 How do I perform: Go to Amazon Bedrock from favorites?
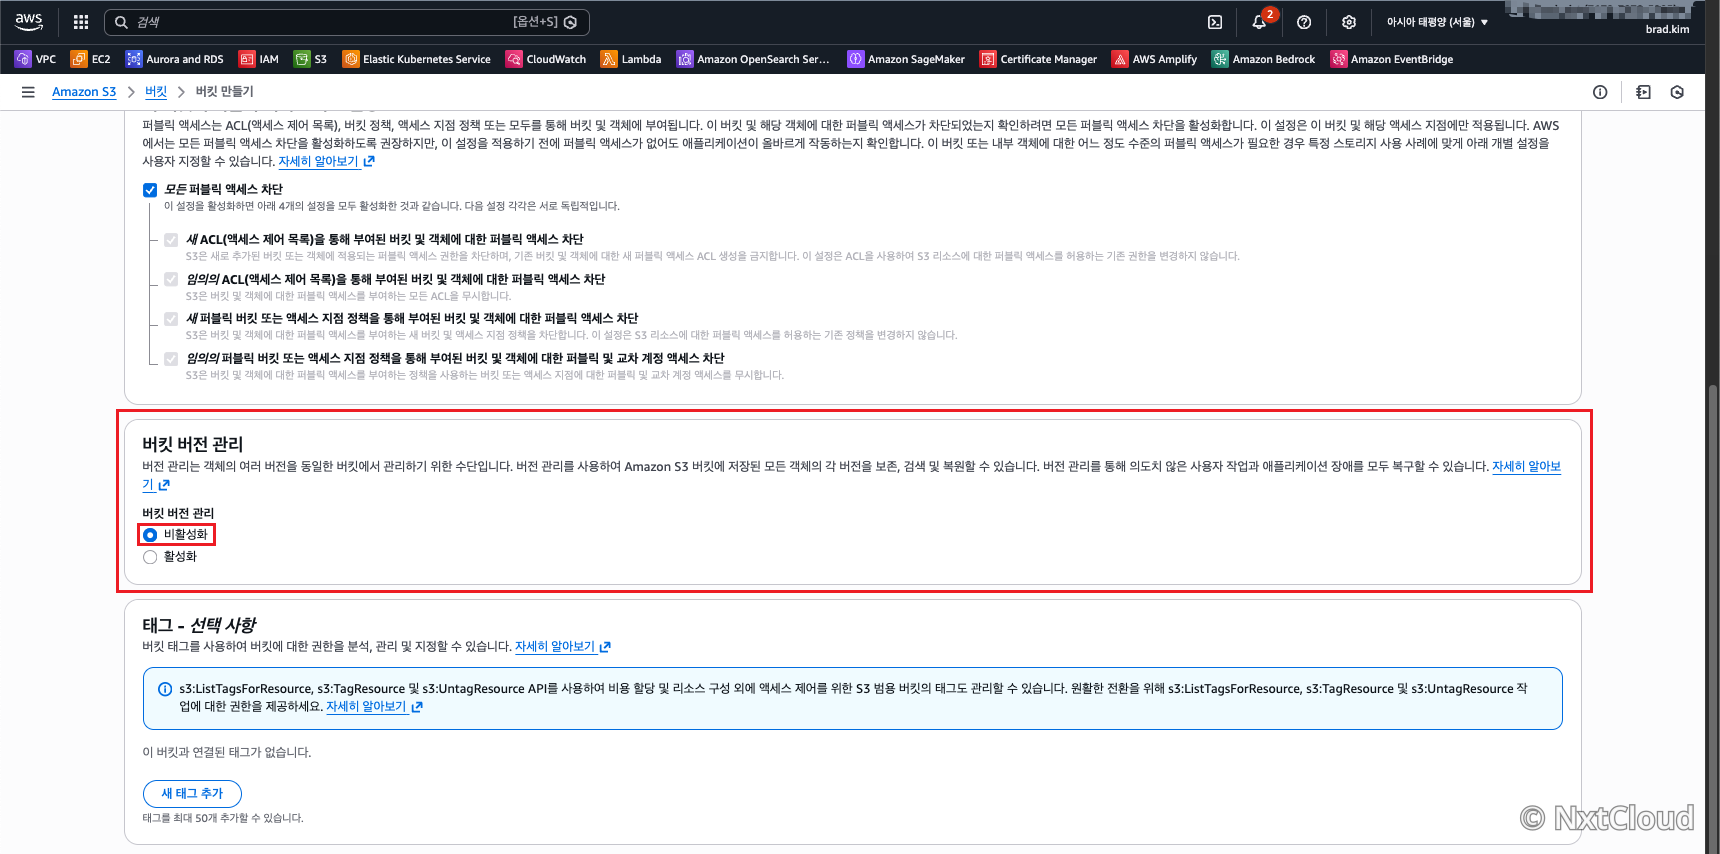1264,59
